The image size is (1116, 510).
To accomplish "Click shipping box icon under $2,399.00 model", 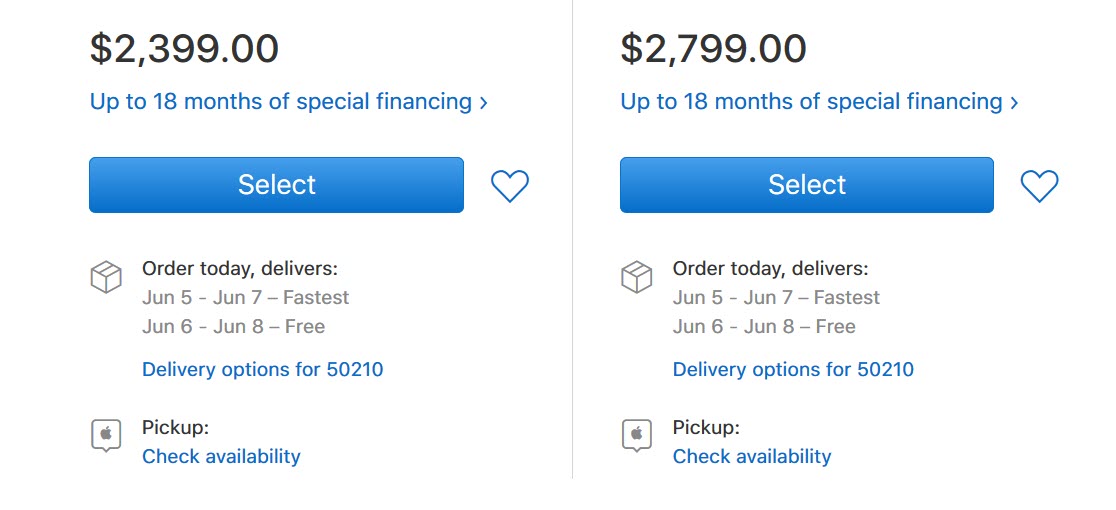I will tap(106, 278).
